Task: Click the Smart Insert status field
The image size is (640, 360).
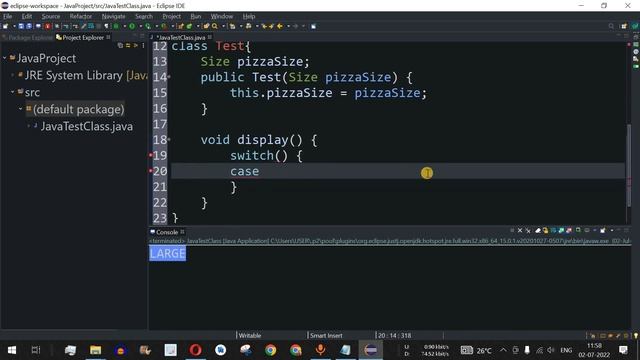Action: click(x=326, y=336)
